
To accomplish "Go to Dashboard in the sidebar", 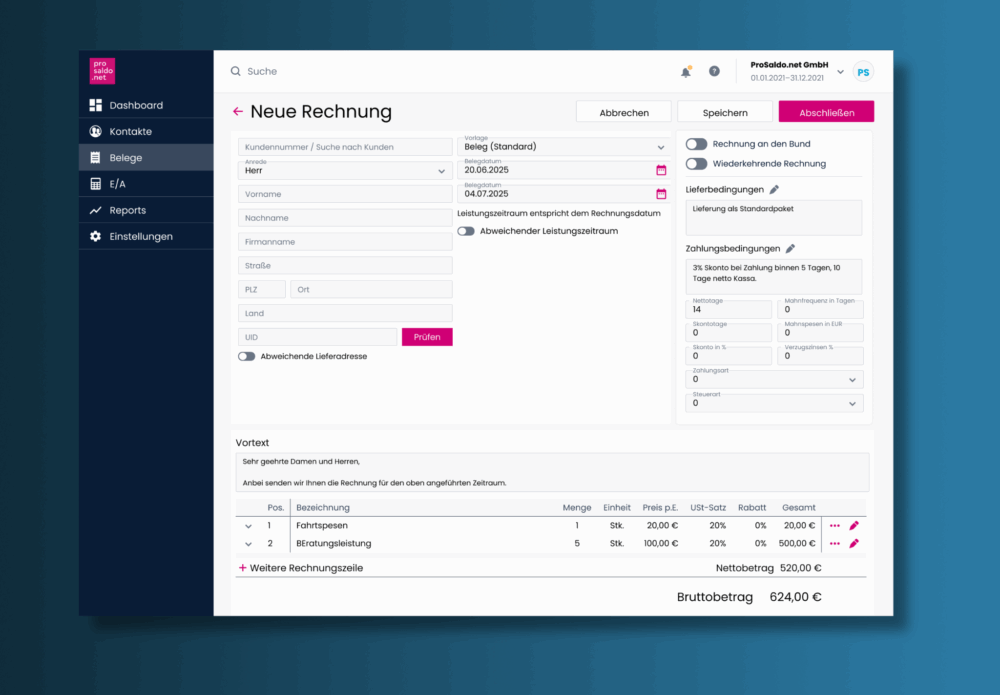I will tap(136, 105).
